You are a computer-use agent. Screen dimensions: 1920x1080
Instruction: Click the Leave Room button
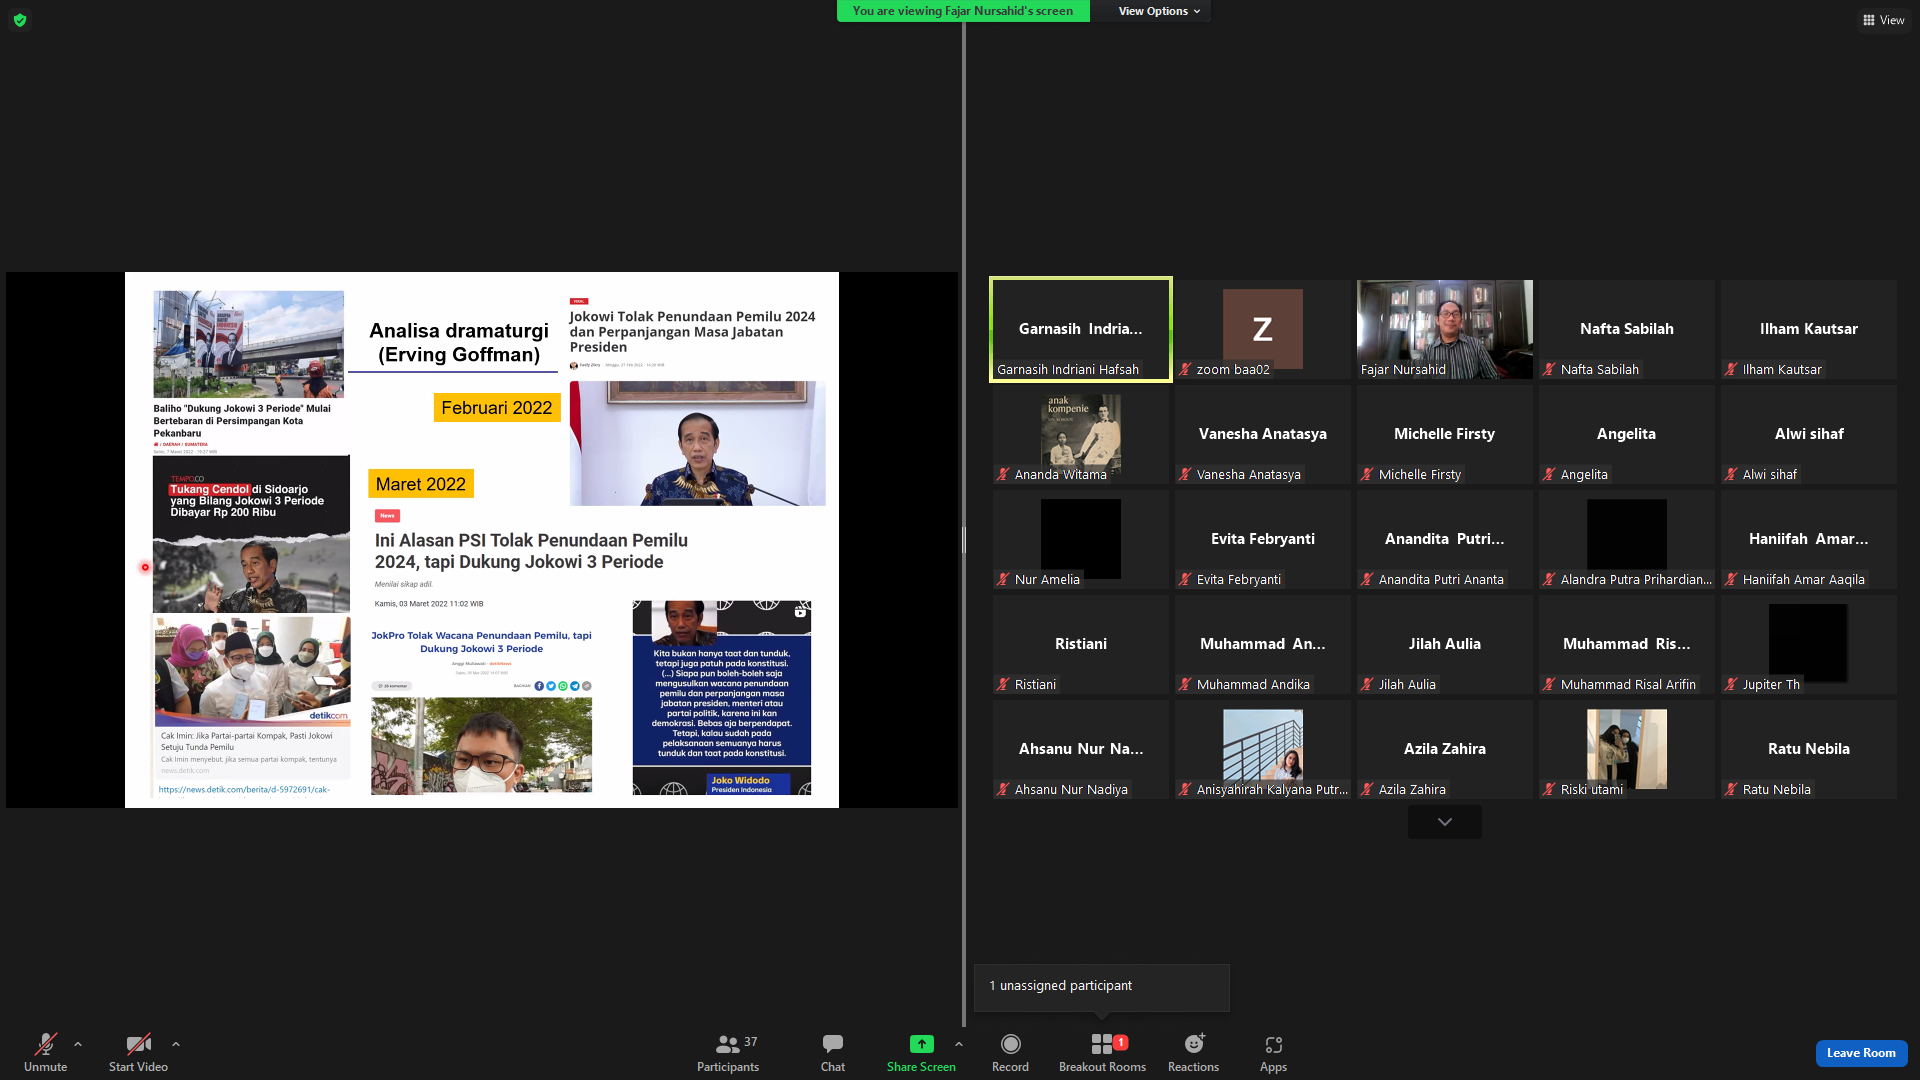coord(1861,1053)
